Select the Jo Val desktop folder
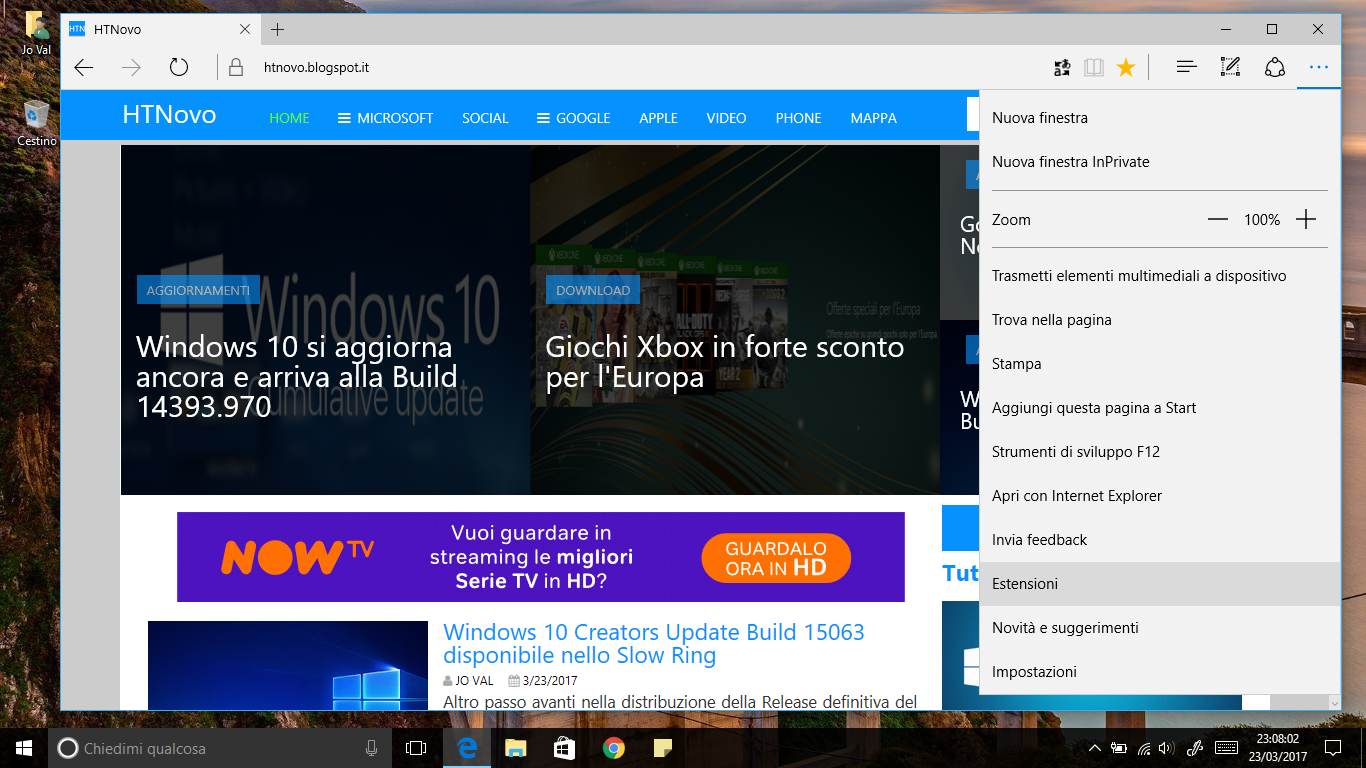 click(x=36, y=32)
